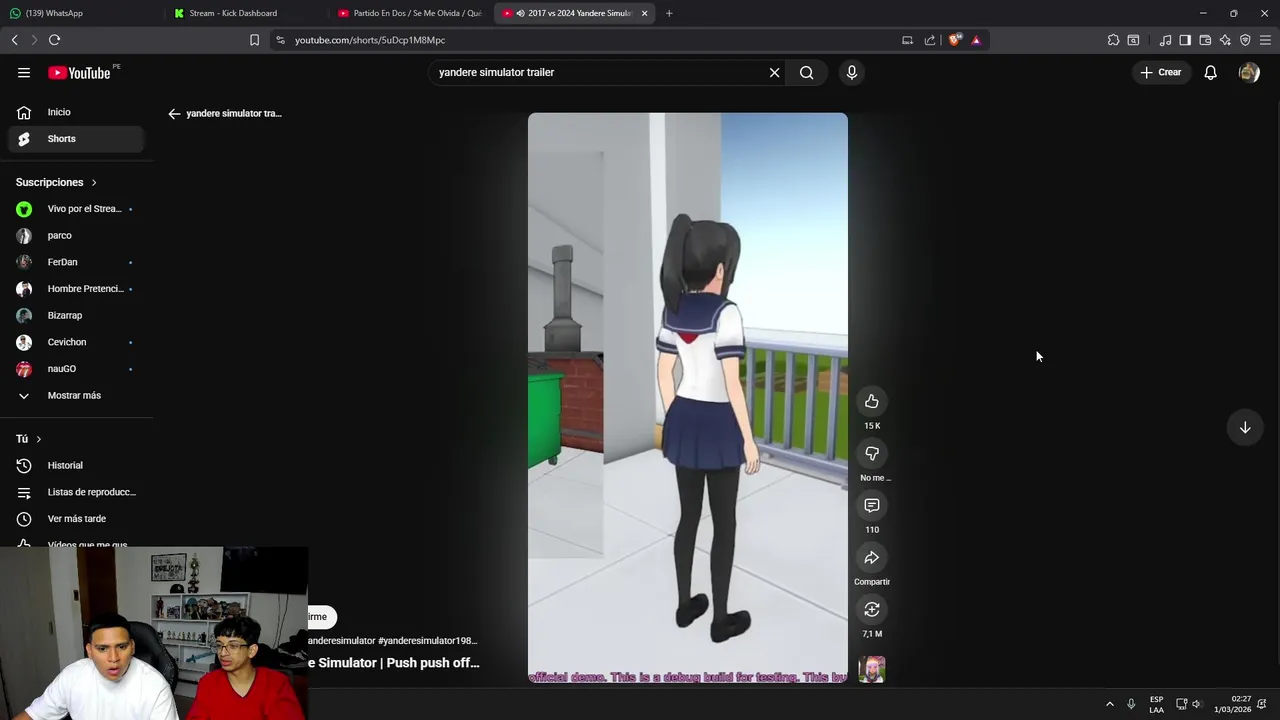Open the account avatar menu
Image resolution: width=1280 pixels, height=720 pixels.
pyautogui.click(x=1249, y=73)
